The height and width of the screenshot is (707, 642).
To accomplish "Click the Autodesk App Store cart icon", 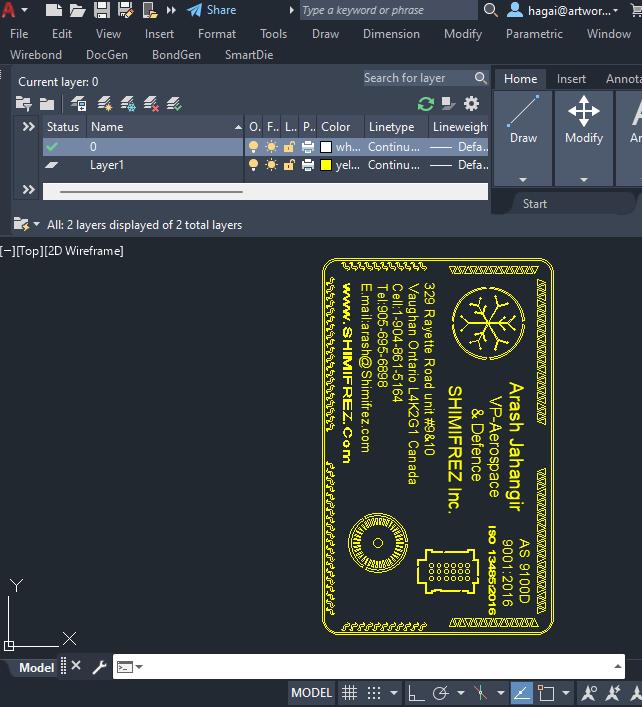I will click(x=637, y=10).
